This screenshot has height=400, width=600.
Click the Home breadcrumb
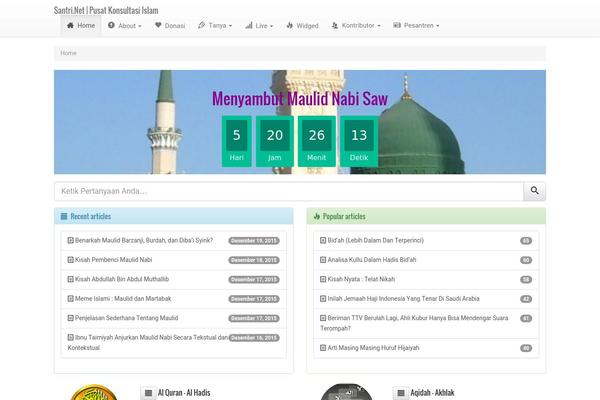click(x=68, y=53)
